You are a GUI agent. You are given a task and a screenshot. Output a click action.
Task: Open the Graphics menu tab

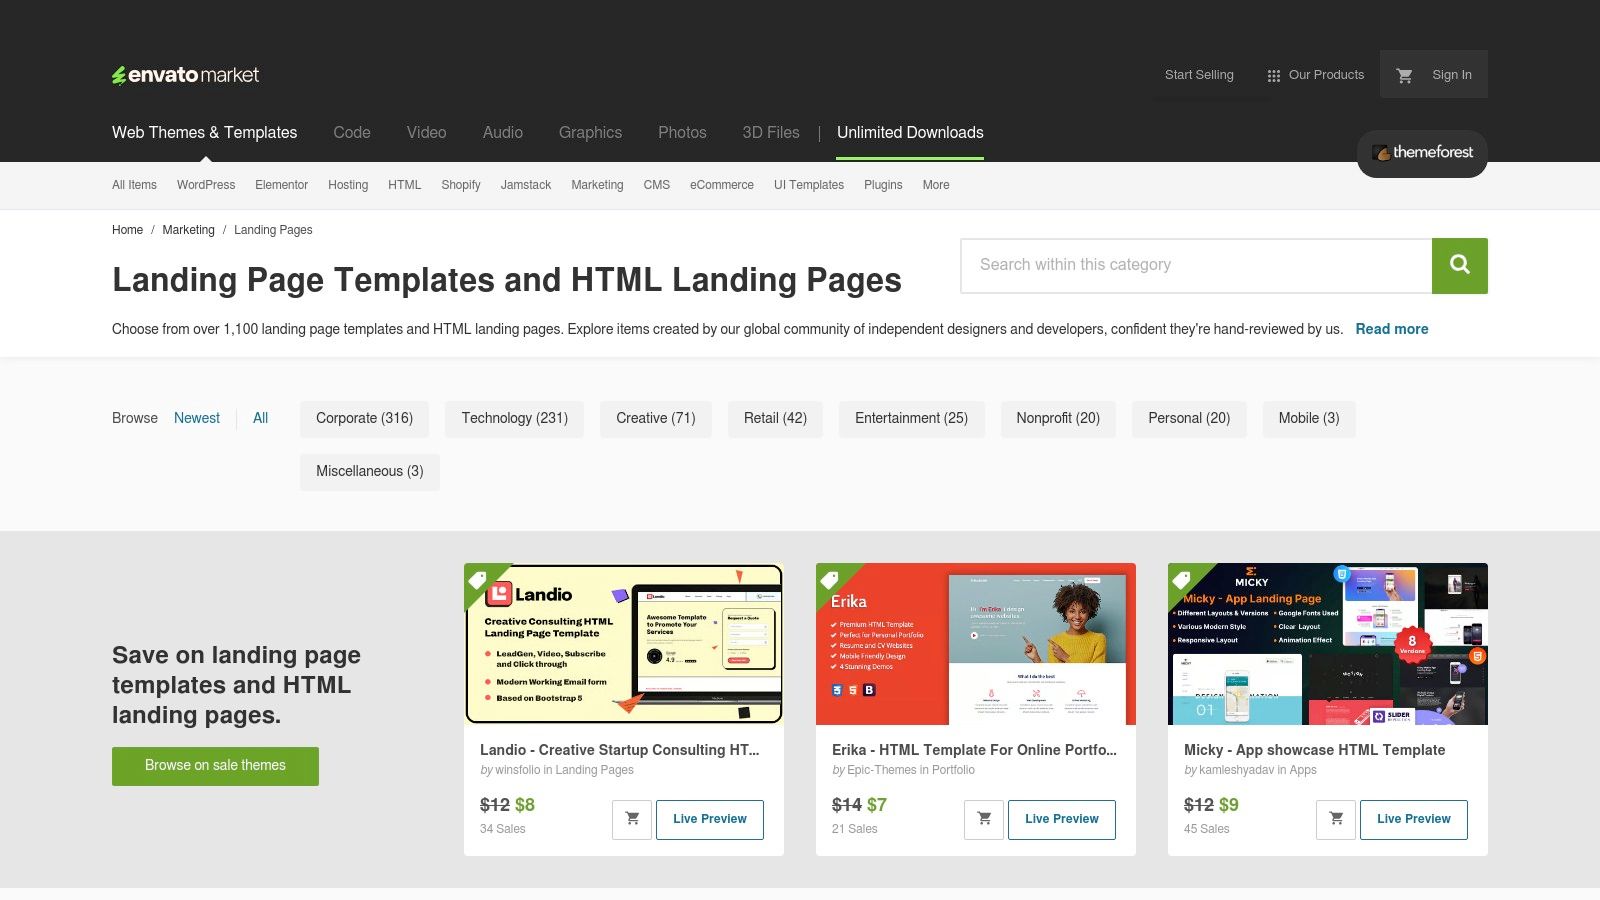point(590,132)
